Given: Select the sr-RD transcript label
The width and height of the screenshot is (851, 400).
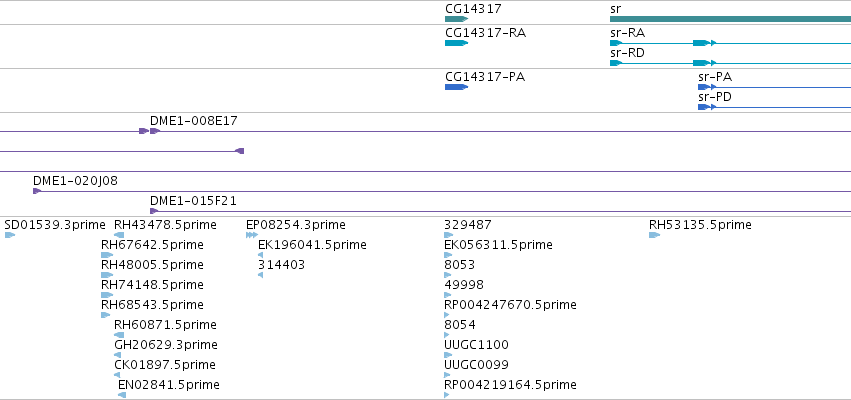Looking at the screenshot, I should coord(627,53).
